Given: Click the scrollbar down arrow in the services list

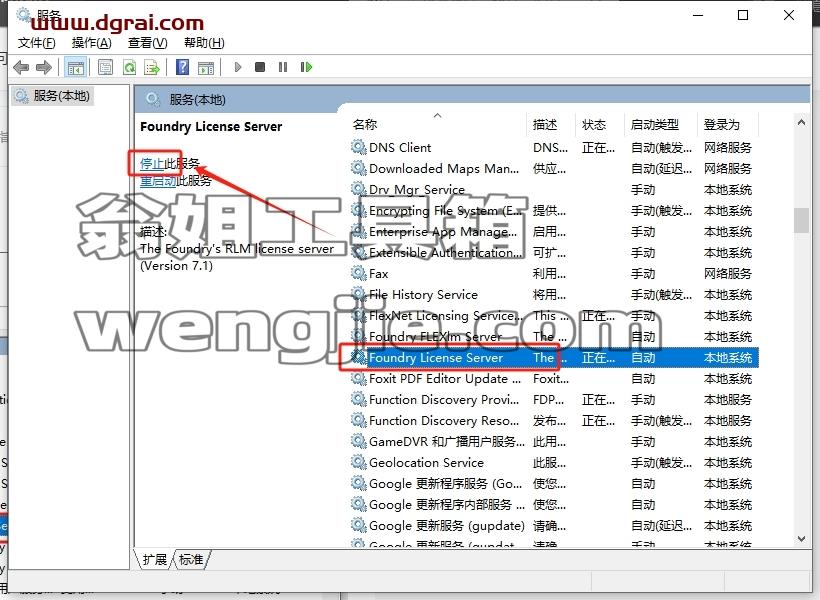Looking at the screenshot, I should (x=801, y=539).
